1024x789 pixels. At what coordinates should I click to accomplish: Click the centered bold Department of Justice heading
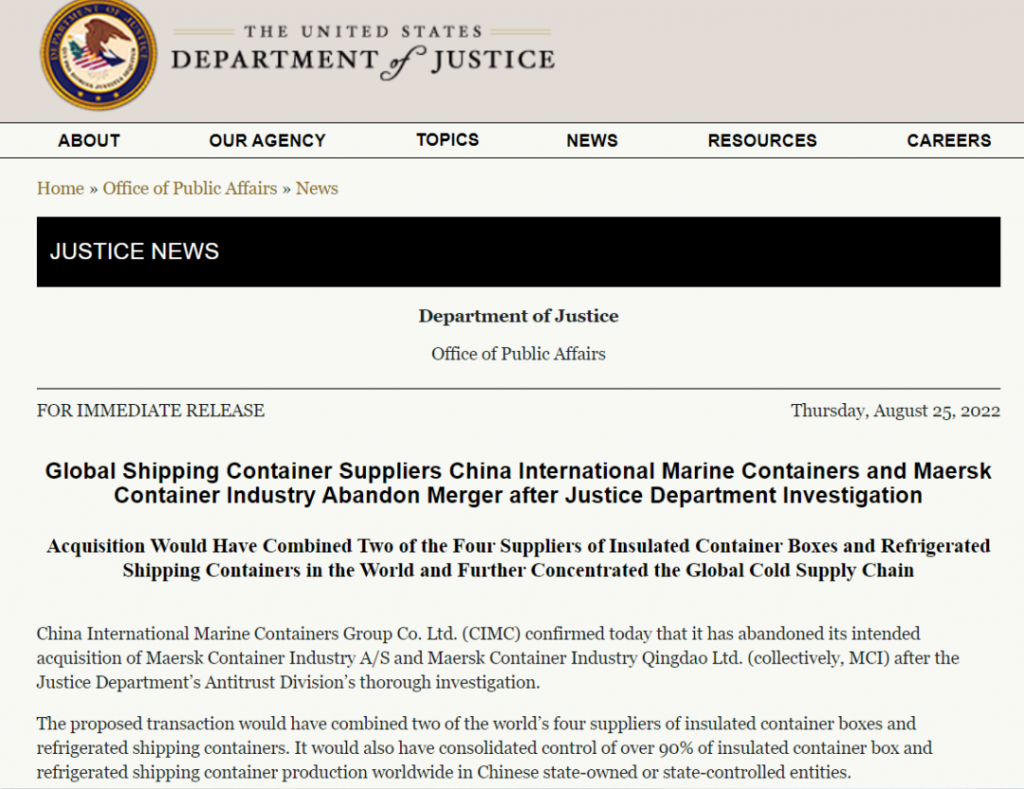[518, 316]
